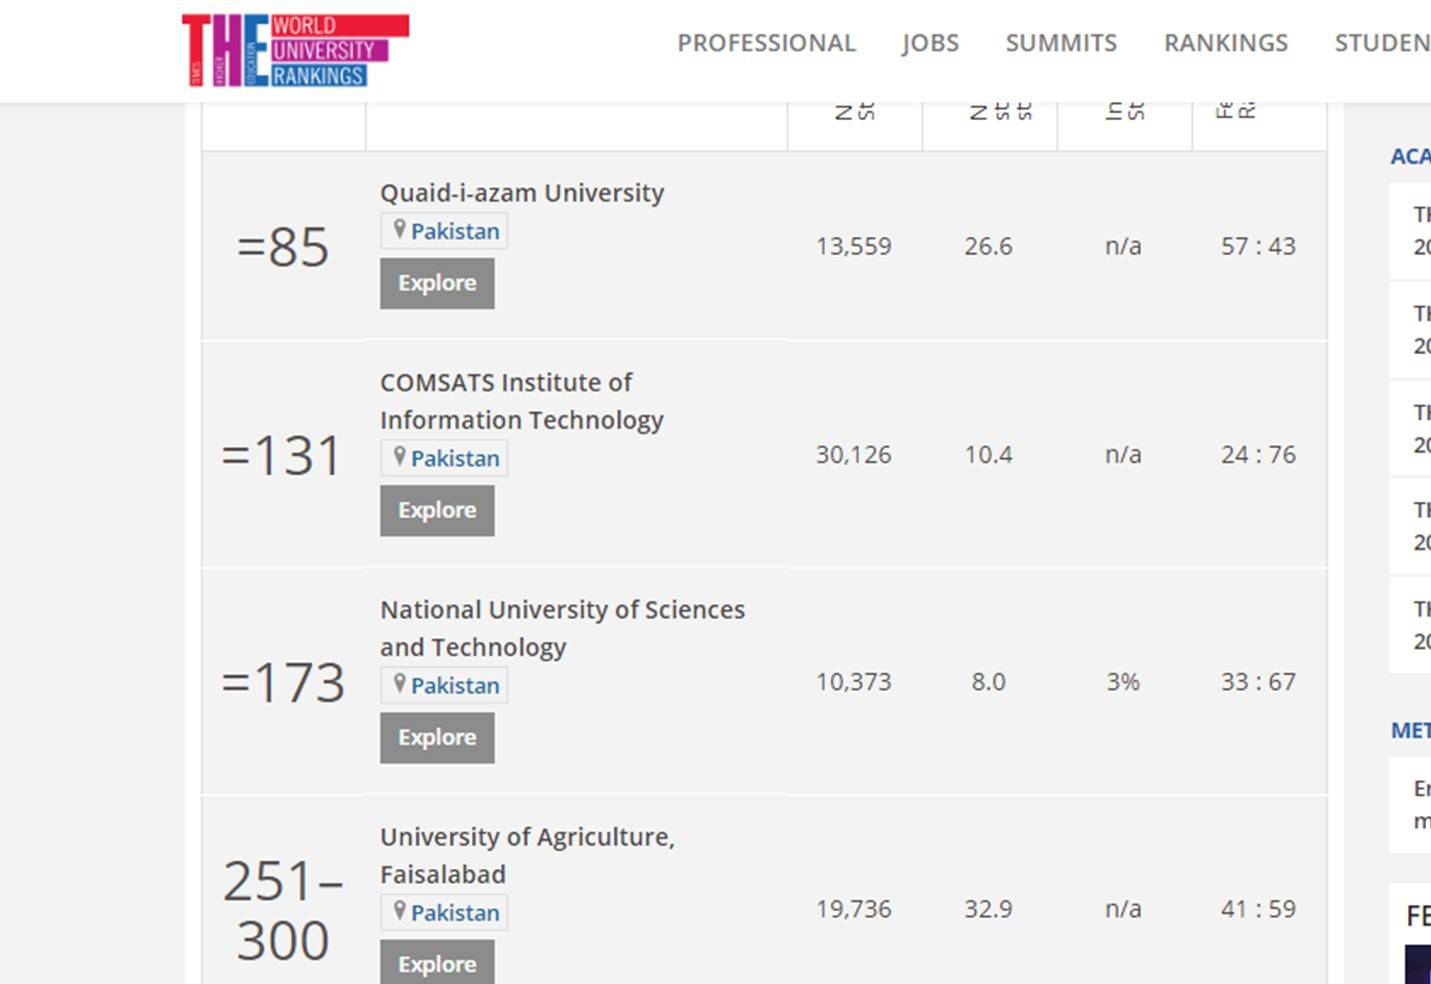
Task: Open National University of Sciences and Technology link
Action: (x=562, y=628)
